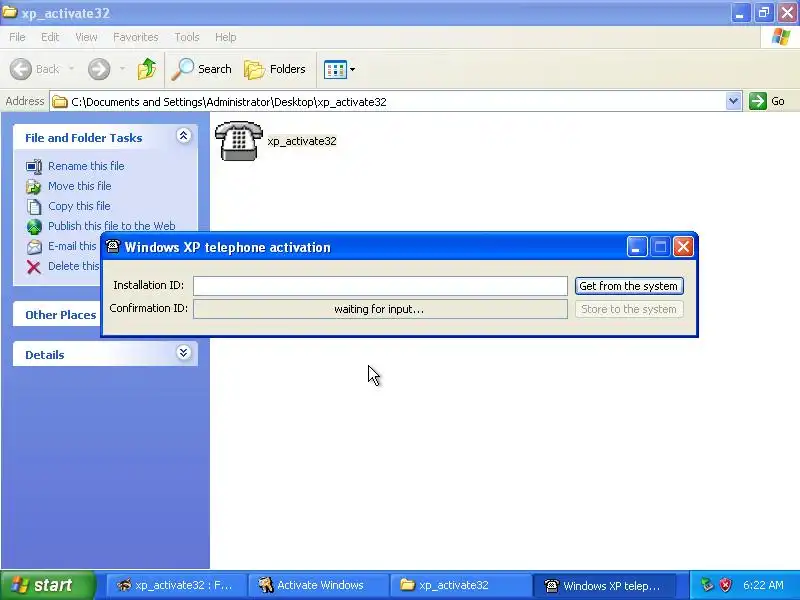Click the folder icon in the address bar
This screenshot has height=600, width=800.
pyautogui.click(x=60, y=102)
